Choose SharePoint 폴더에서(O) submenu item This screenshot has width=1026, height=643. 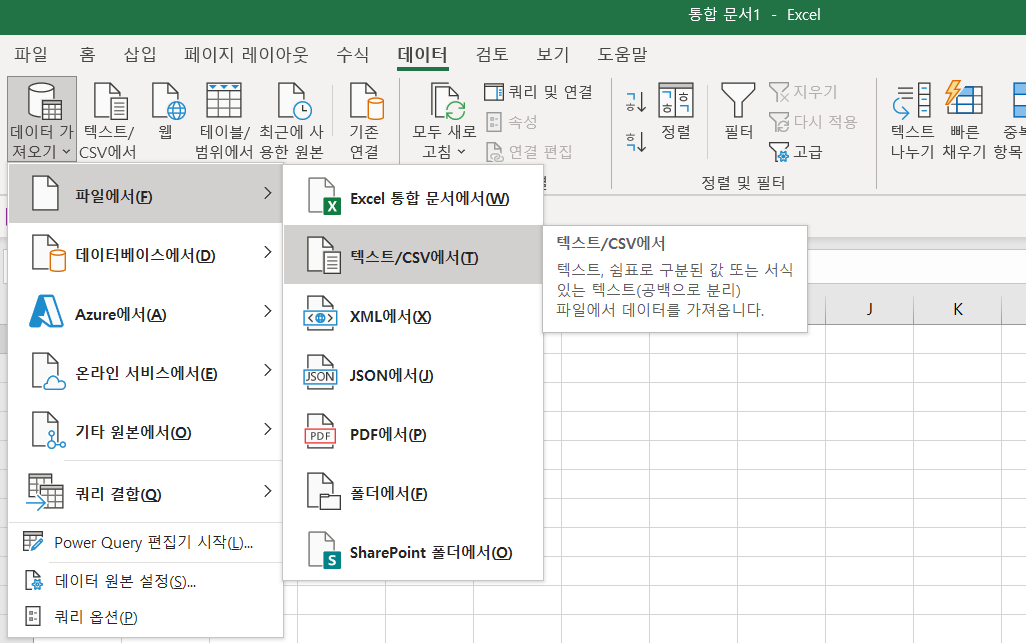point(414,551)
